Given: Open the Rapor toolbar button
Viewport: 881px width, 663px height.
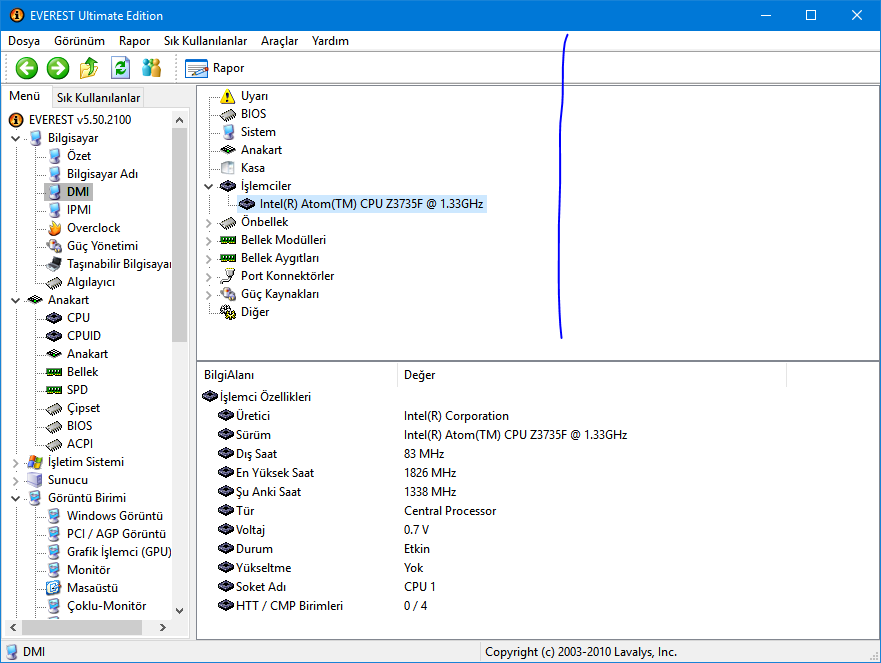Looking at the screenshot, I should [x=215, y=68].
